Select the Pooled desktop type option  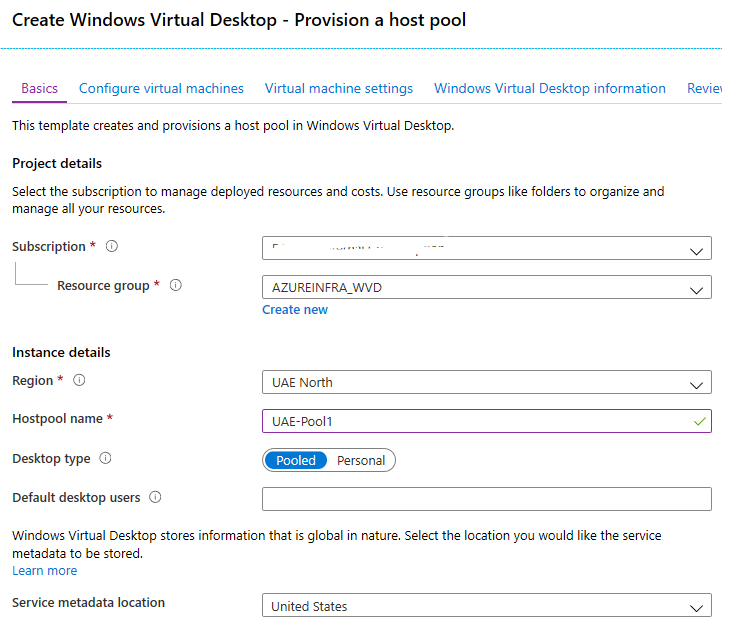(296, 461)
